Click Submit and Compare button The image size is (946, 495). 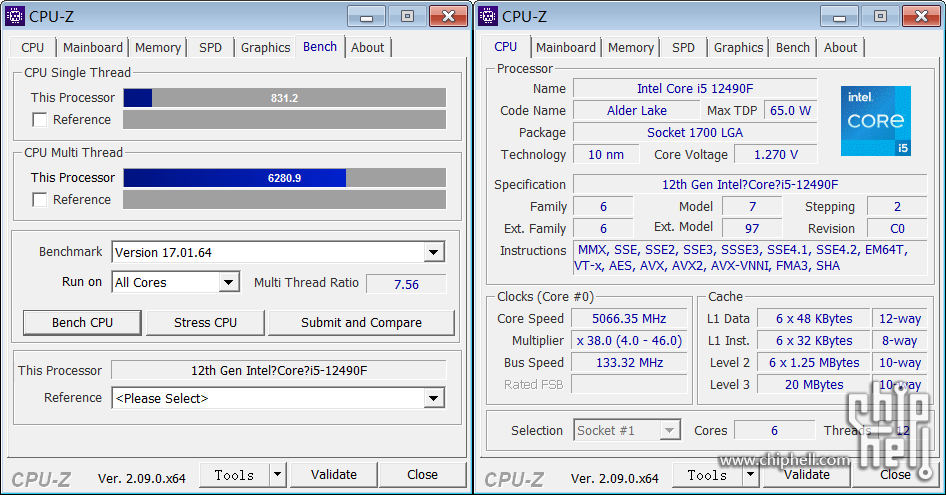pos(361,323)
